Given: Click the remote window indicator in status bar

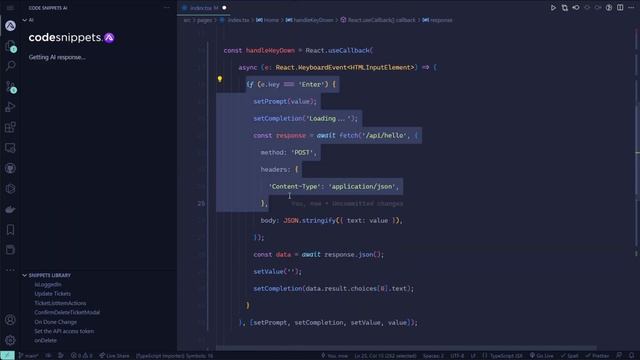Looking at the screenshot, I should click(7, 356).
